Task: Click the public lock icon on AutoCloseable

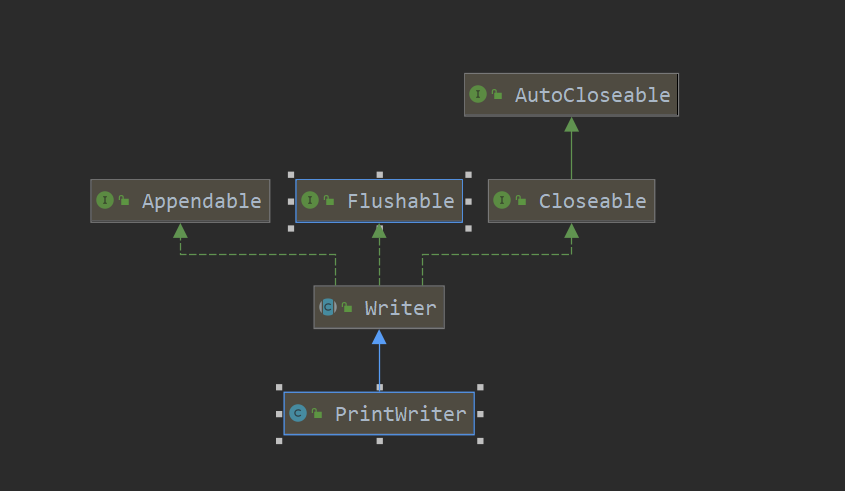Action: [497, 95]
